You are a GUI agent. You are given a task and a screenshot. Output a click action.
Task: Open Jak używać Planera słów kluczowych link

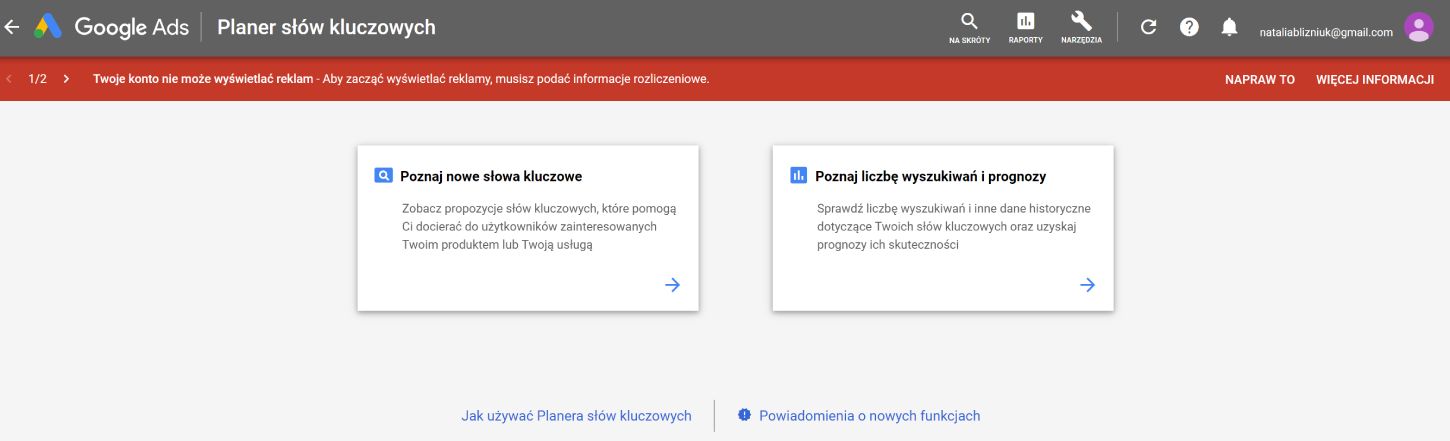click(x=576, y=416)
